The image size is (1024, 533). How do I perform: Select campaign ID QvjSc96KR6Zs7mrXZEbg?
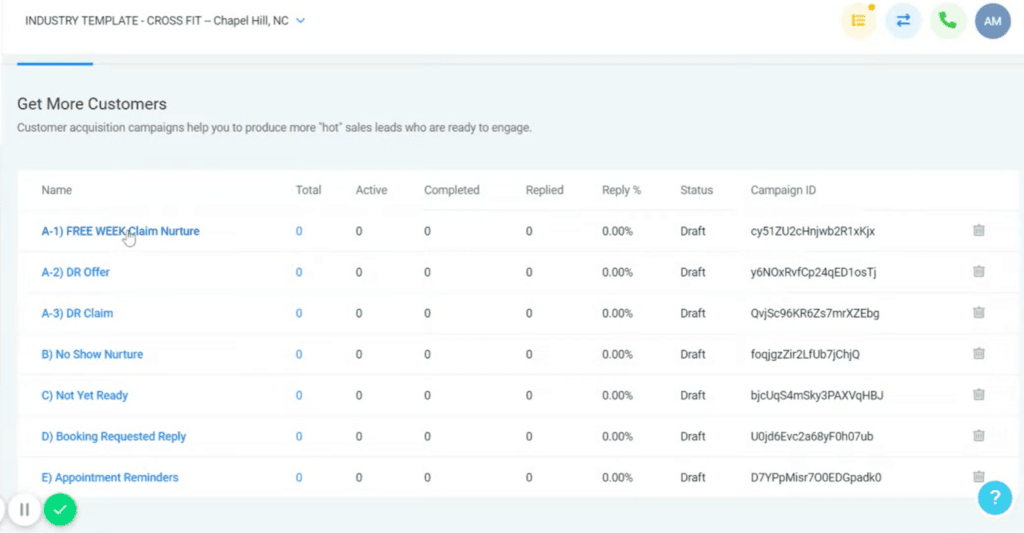click(815, 314)
